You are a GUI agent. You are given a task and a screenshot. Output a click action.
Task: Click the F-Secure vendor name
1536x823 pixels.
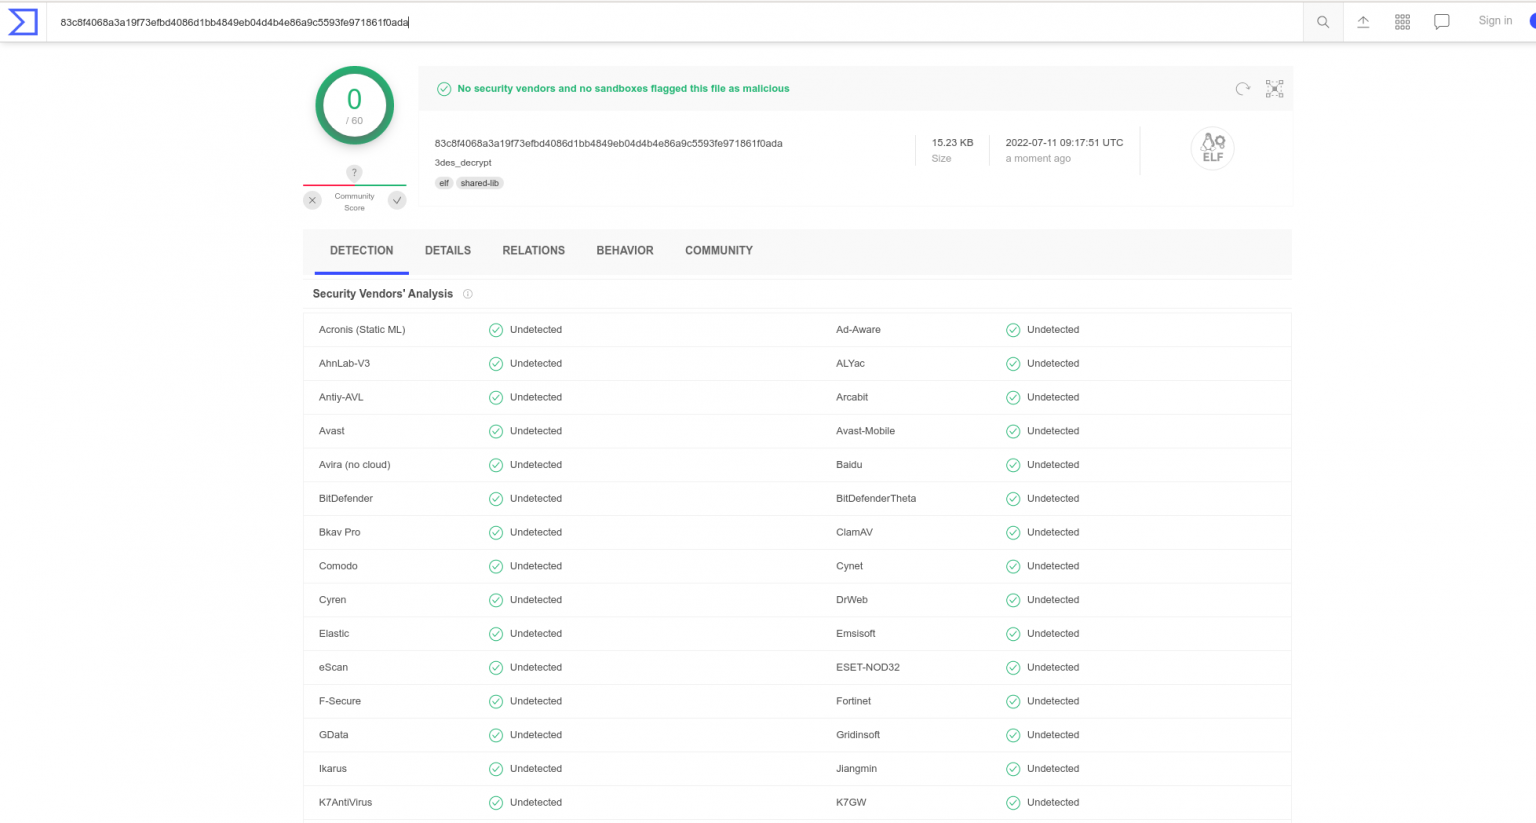click(x=339, y=701)
